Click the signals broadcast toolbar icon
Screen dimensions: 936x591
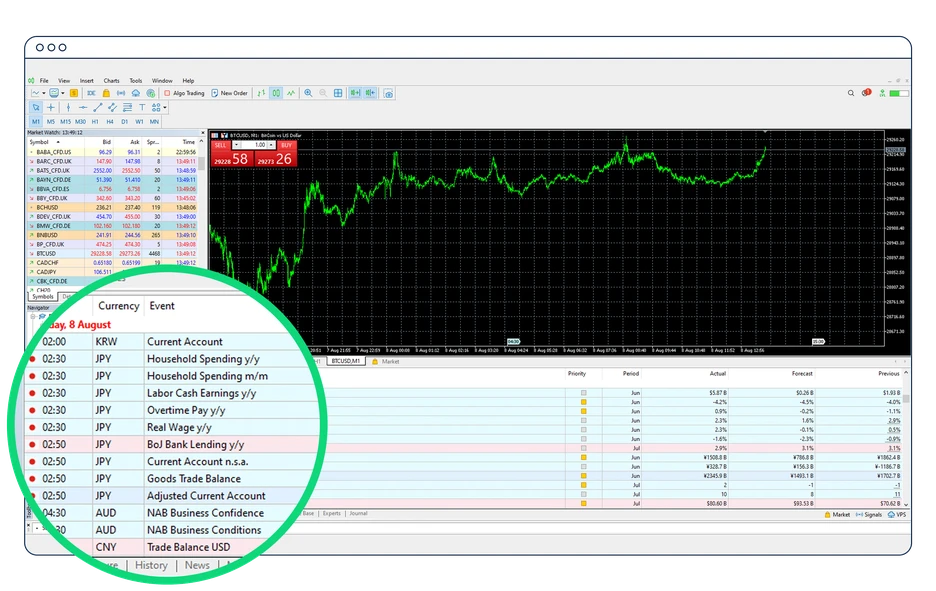[121, 93]
